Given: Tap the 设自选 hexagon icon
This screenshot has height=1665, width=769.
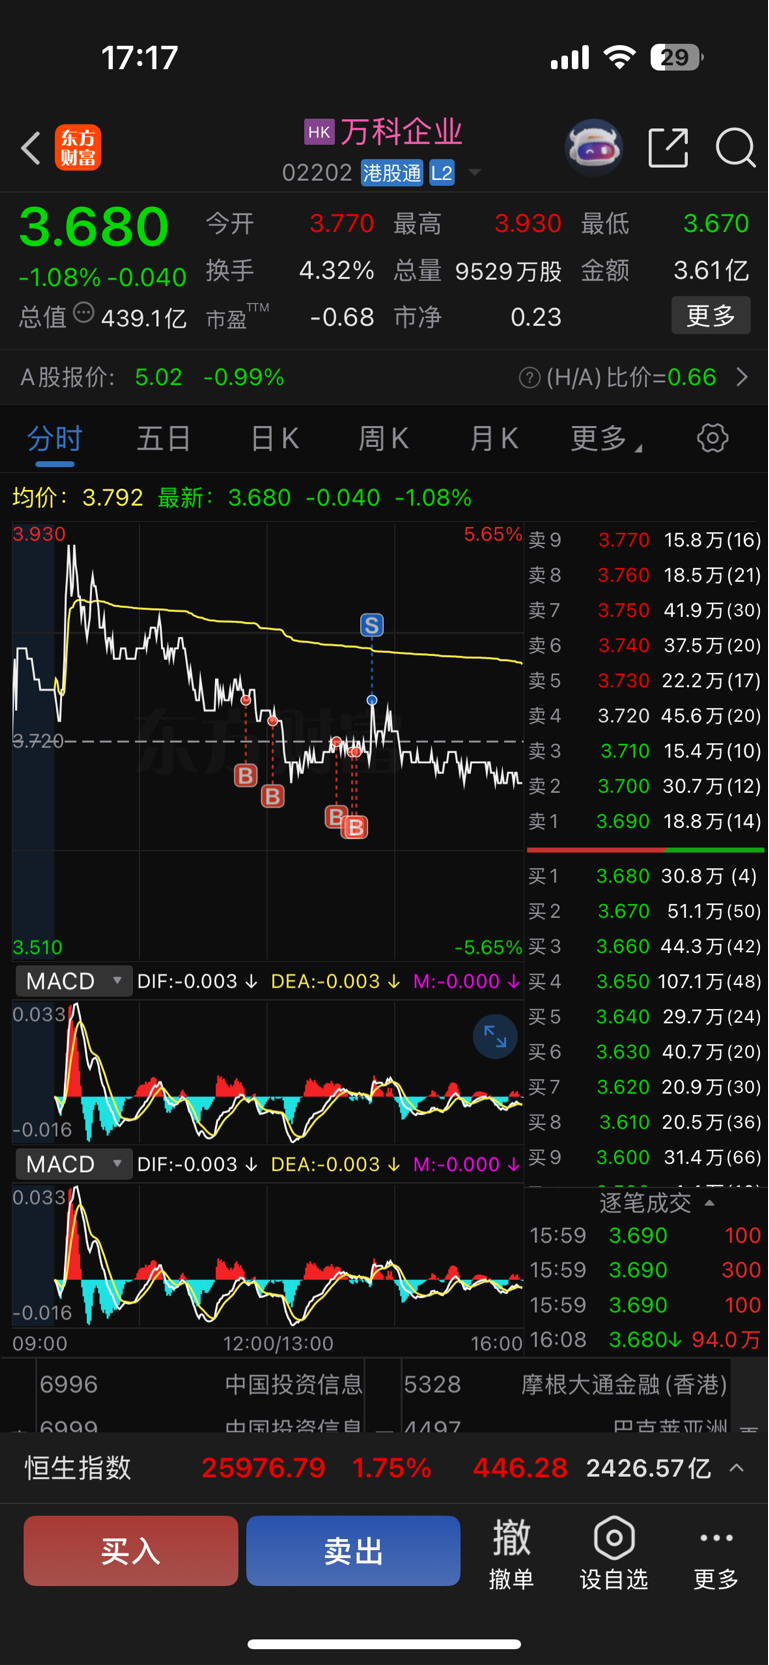Looking at the screenshot, I should pos(614,1538).
